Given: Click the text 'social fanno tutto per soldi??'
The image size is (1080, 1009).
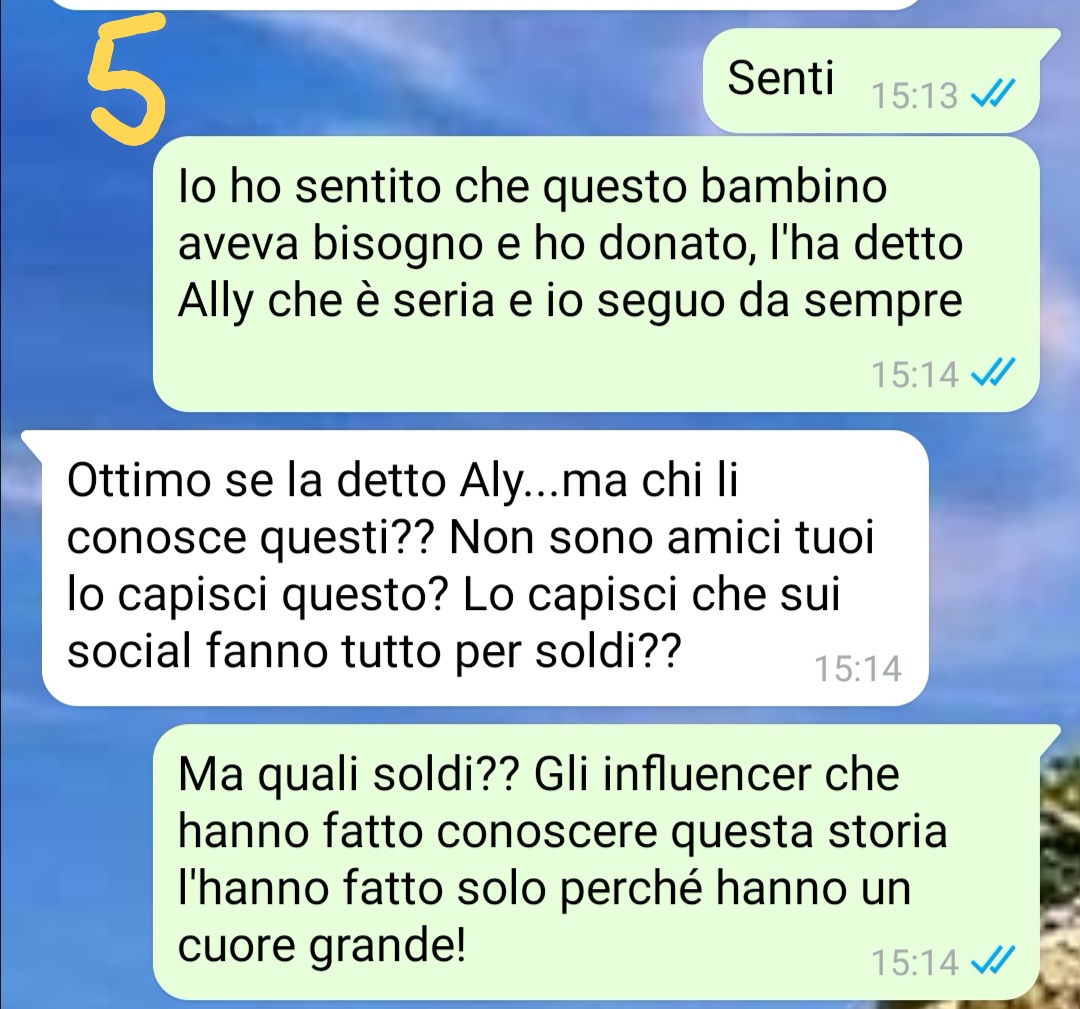Looking at the screenshot, I should (374, 651).
